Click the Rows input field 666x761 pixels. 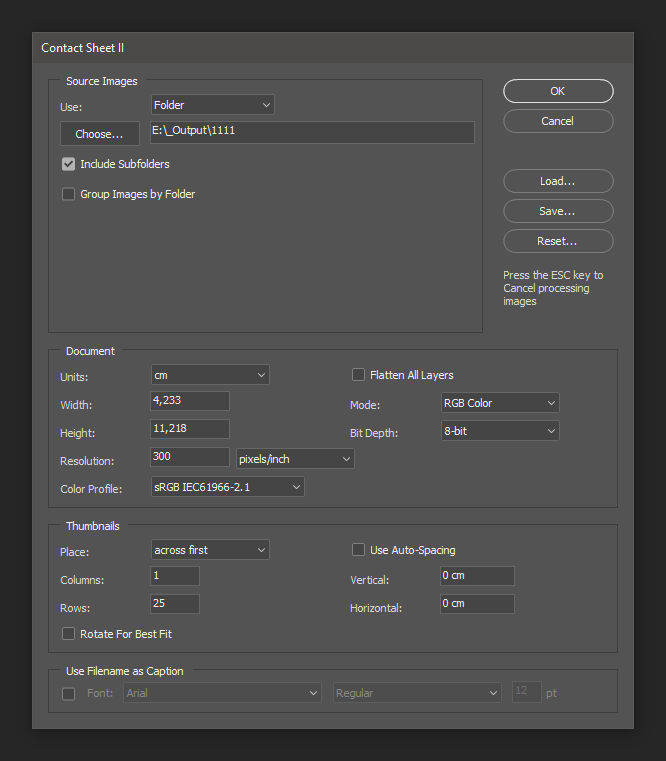tap(174, 604)
